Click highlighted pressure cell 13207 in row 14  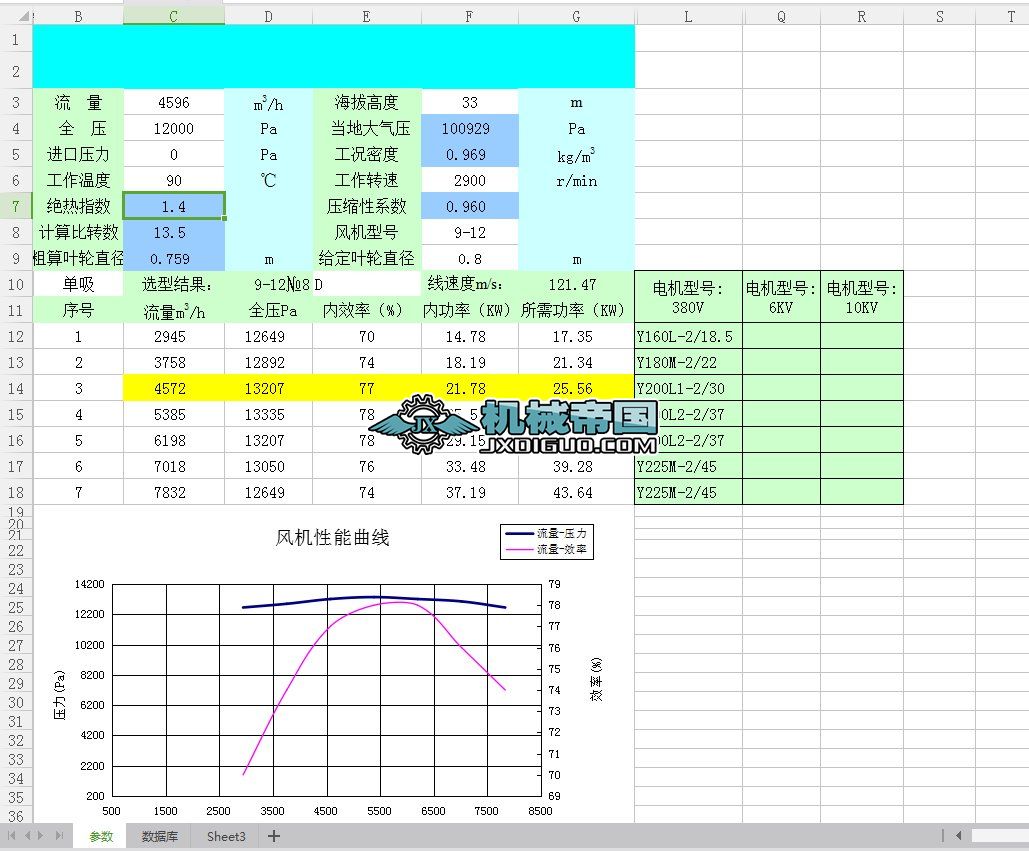tap(268, 388)
